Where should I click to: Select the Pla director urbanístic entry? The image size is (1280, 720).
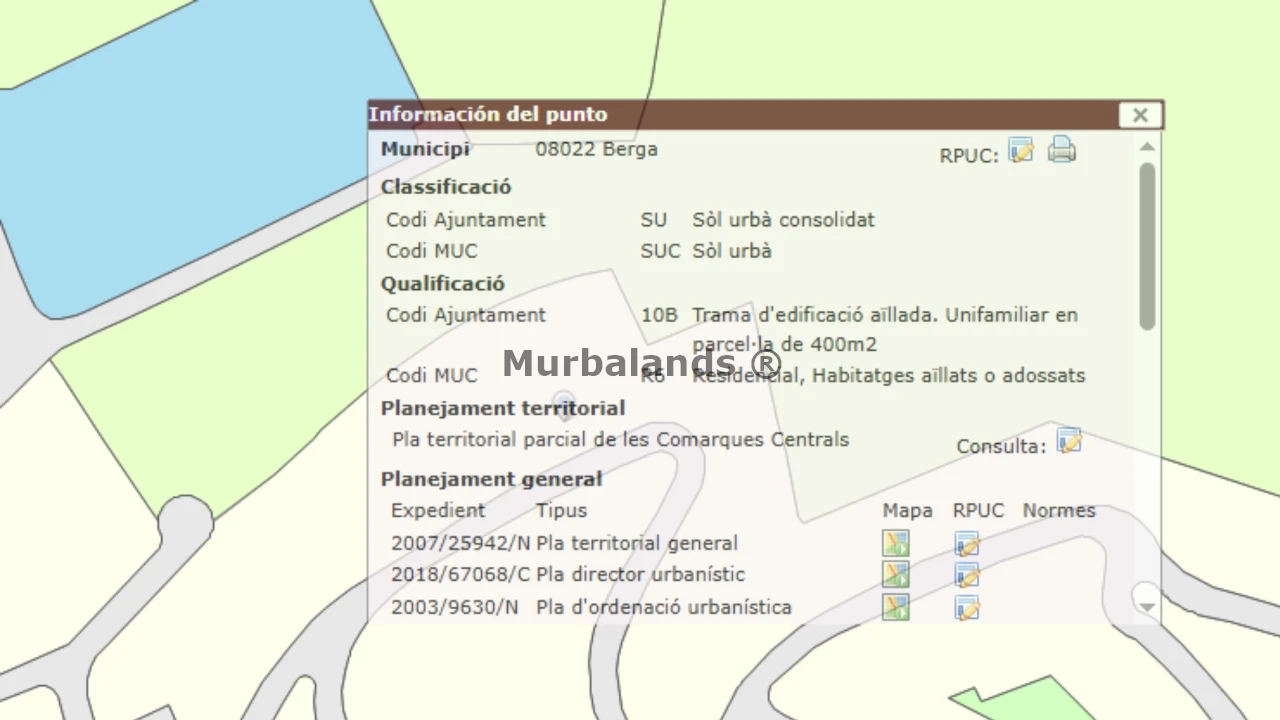[640, 575]
